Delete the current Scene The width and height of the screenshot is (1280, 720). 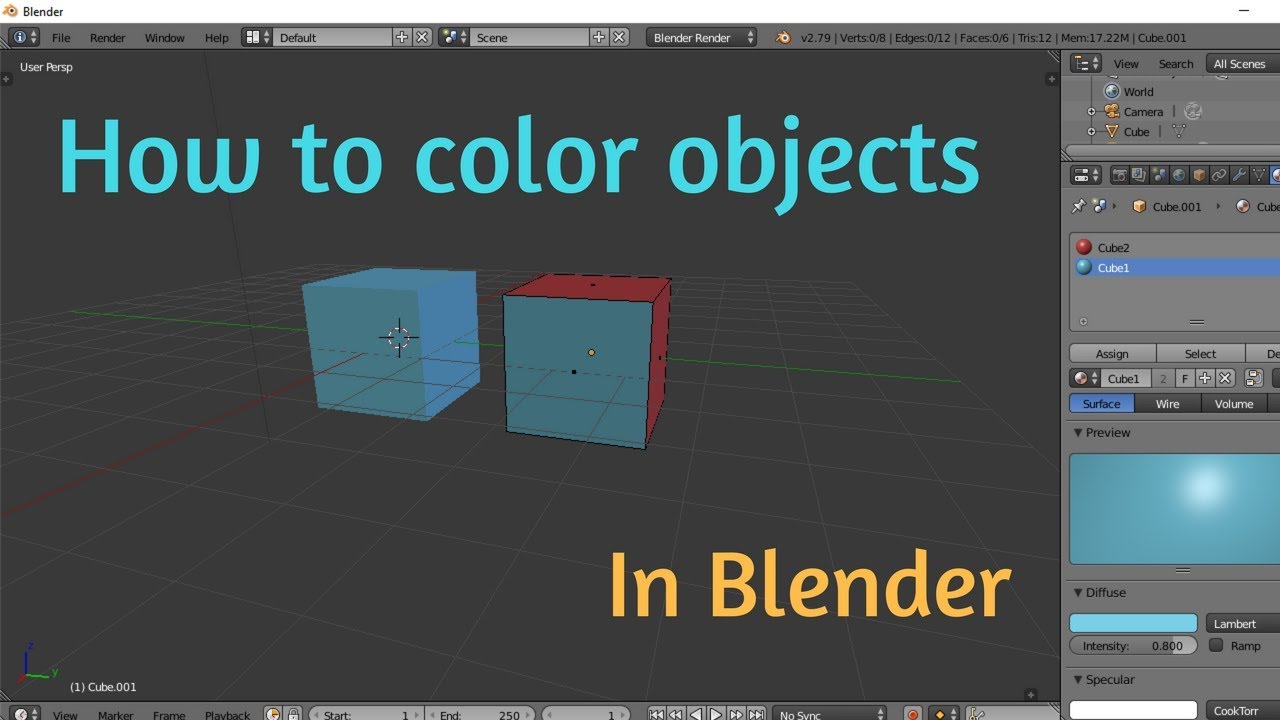[x=619, y=37]
